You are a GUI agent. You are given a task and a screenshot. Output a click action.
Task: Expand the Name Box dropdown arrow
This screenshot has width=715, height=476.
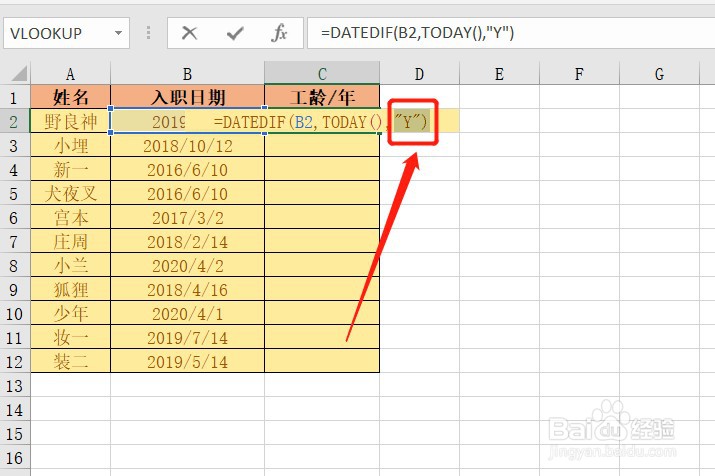(x=119, y=33)
